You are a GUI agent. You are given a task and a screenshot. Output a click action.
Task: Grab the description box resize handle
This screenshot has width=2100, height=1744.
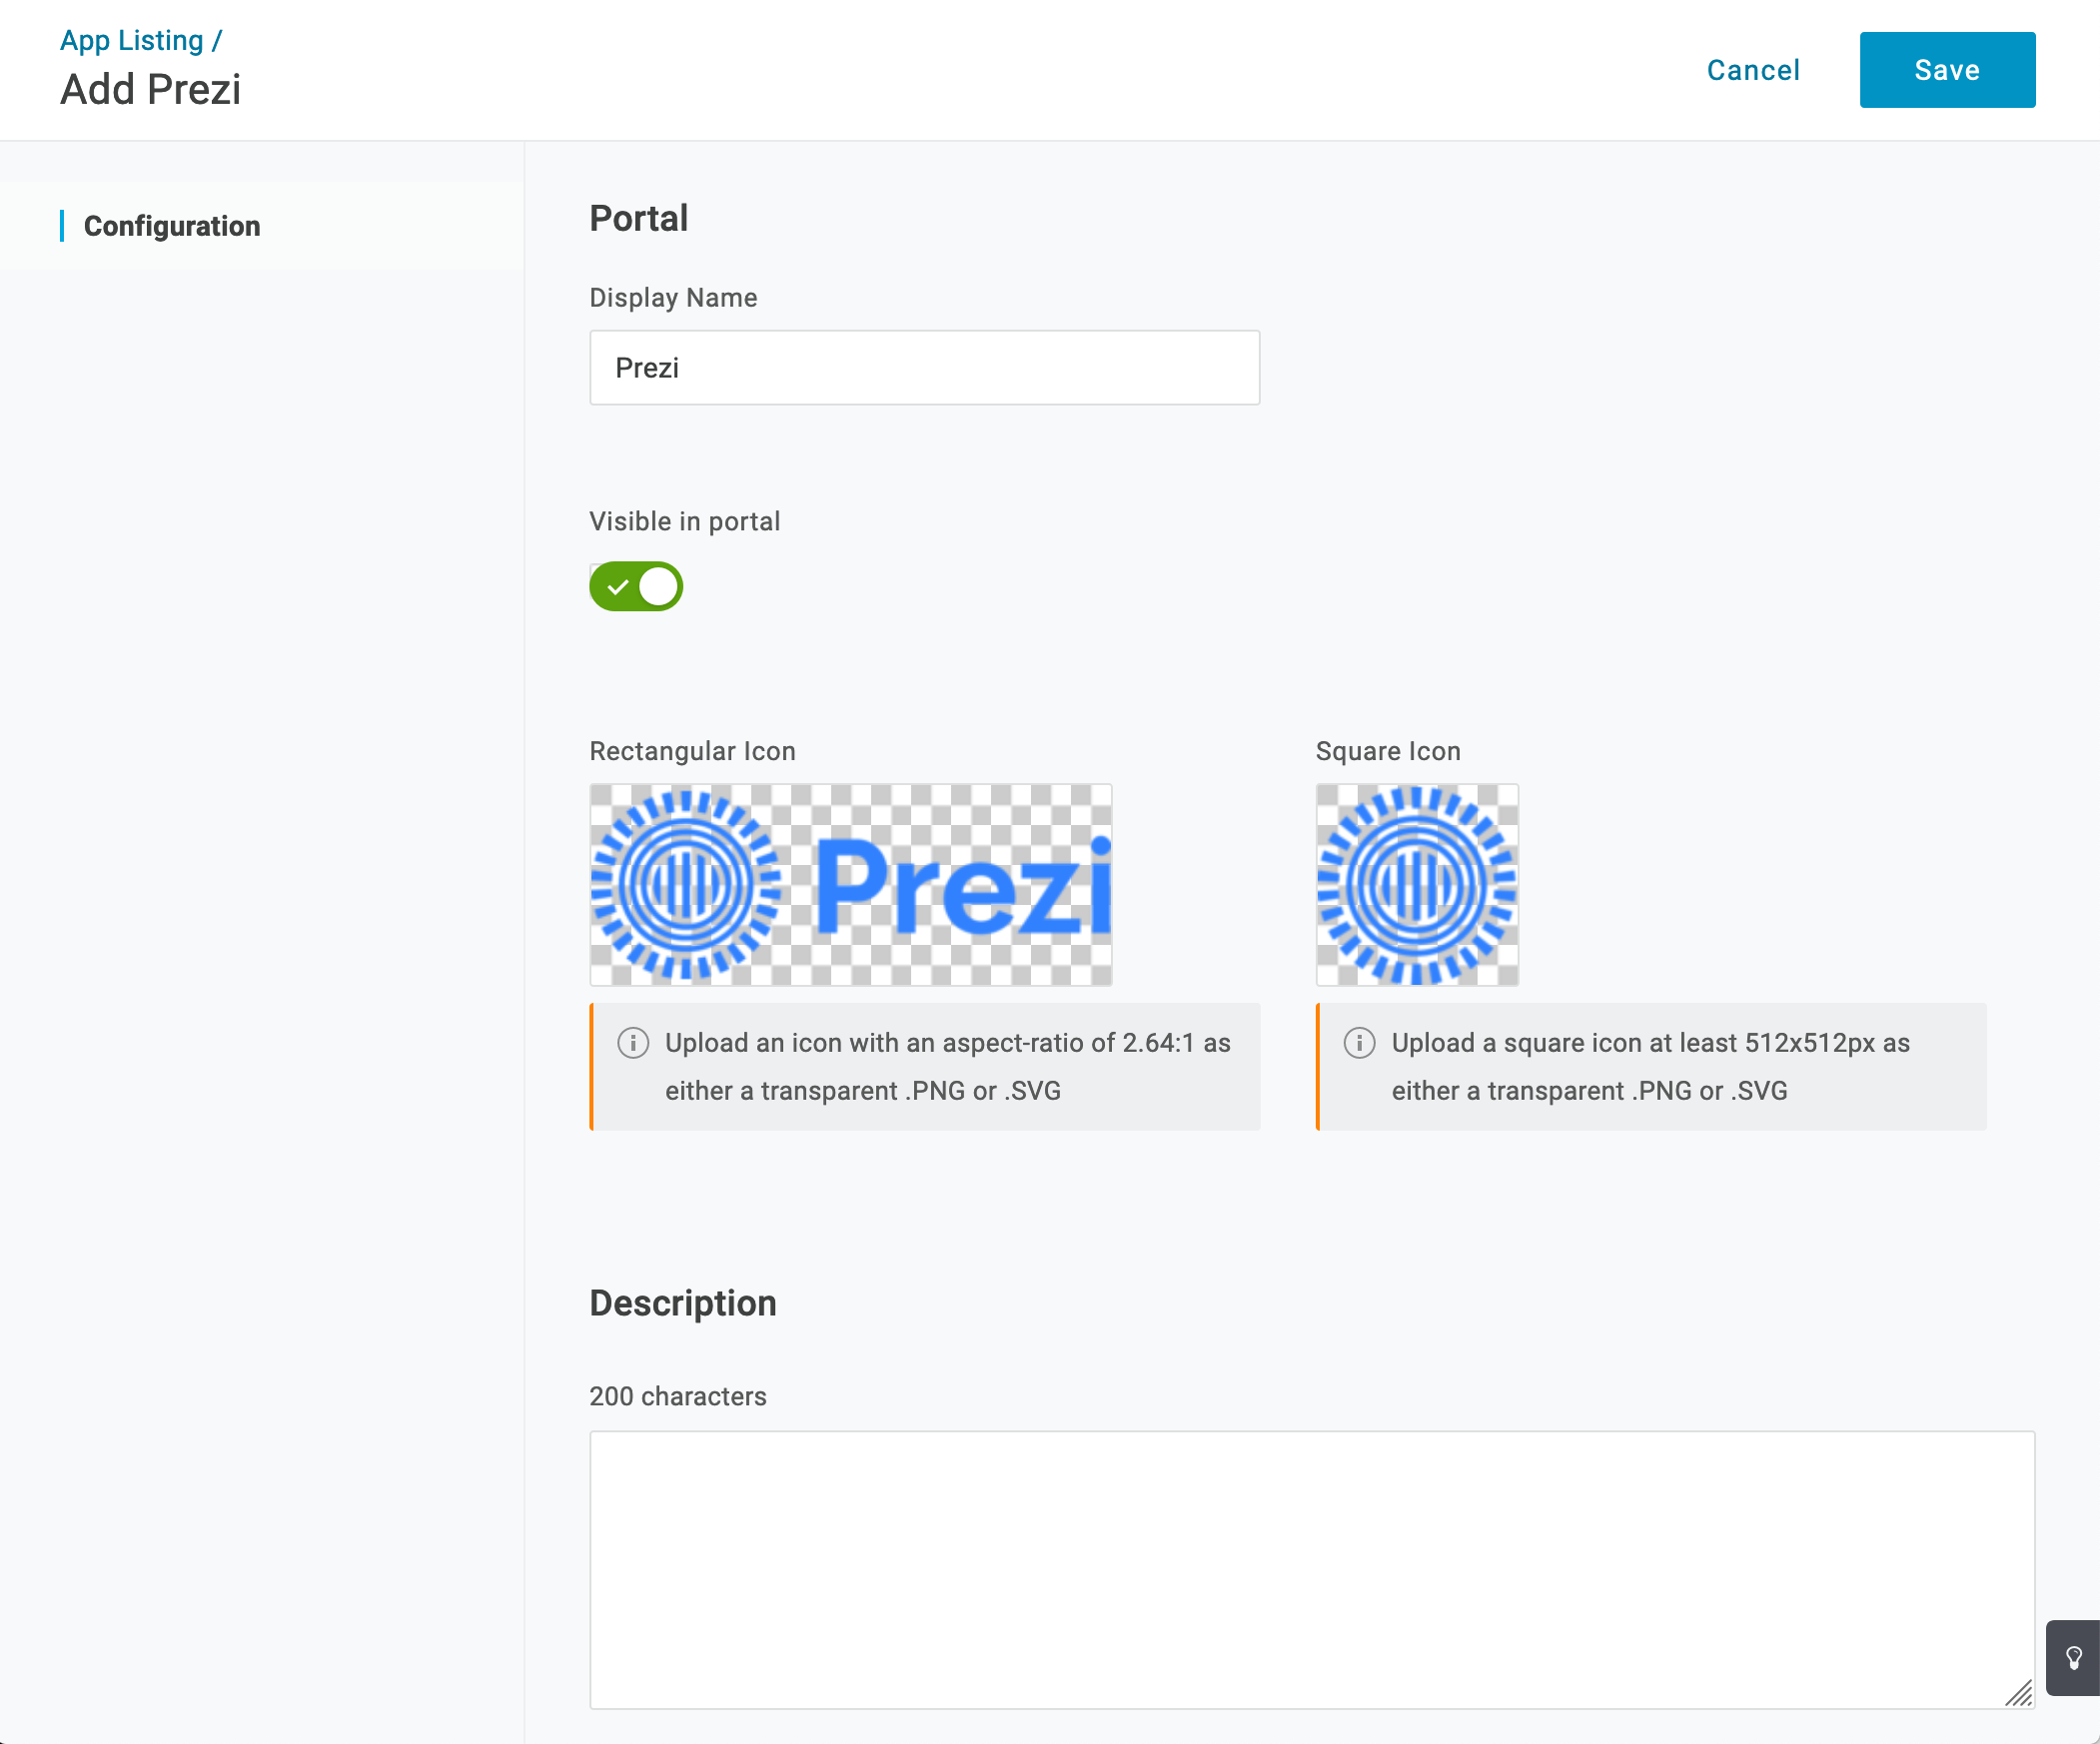point(2019,1693)
